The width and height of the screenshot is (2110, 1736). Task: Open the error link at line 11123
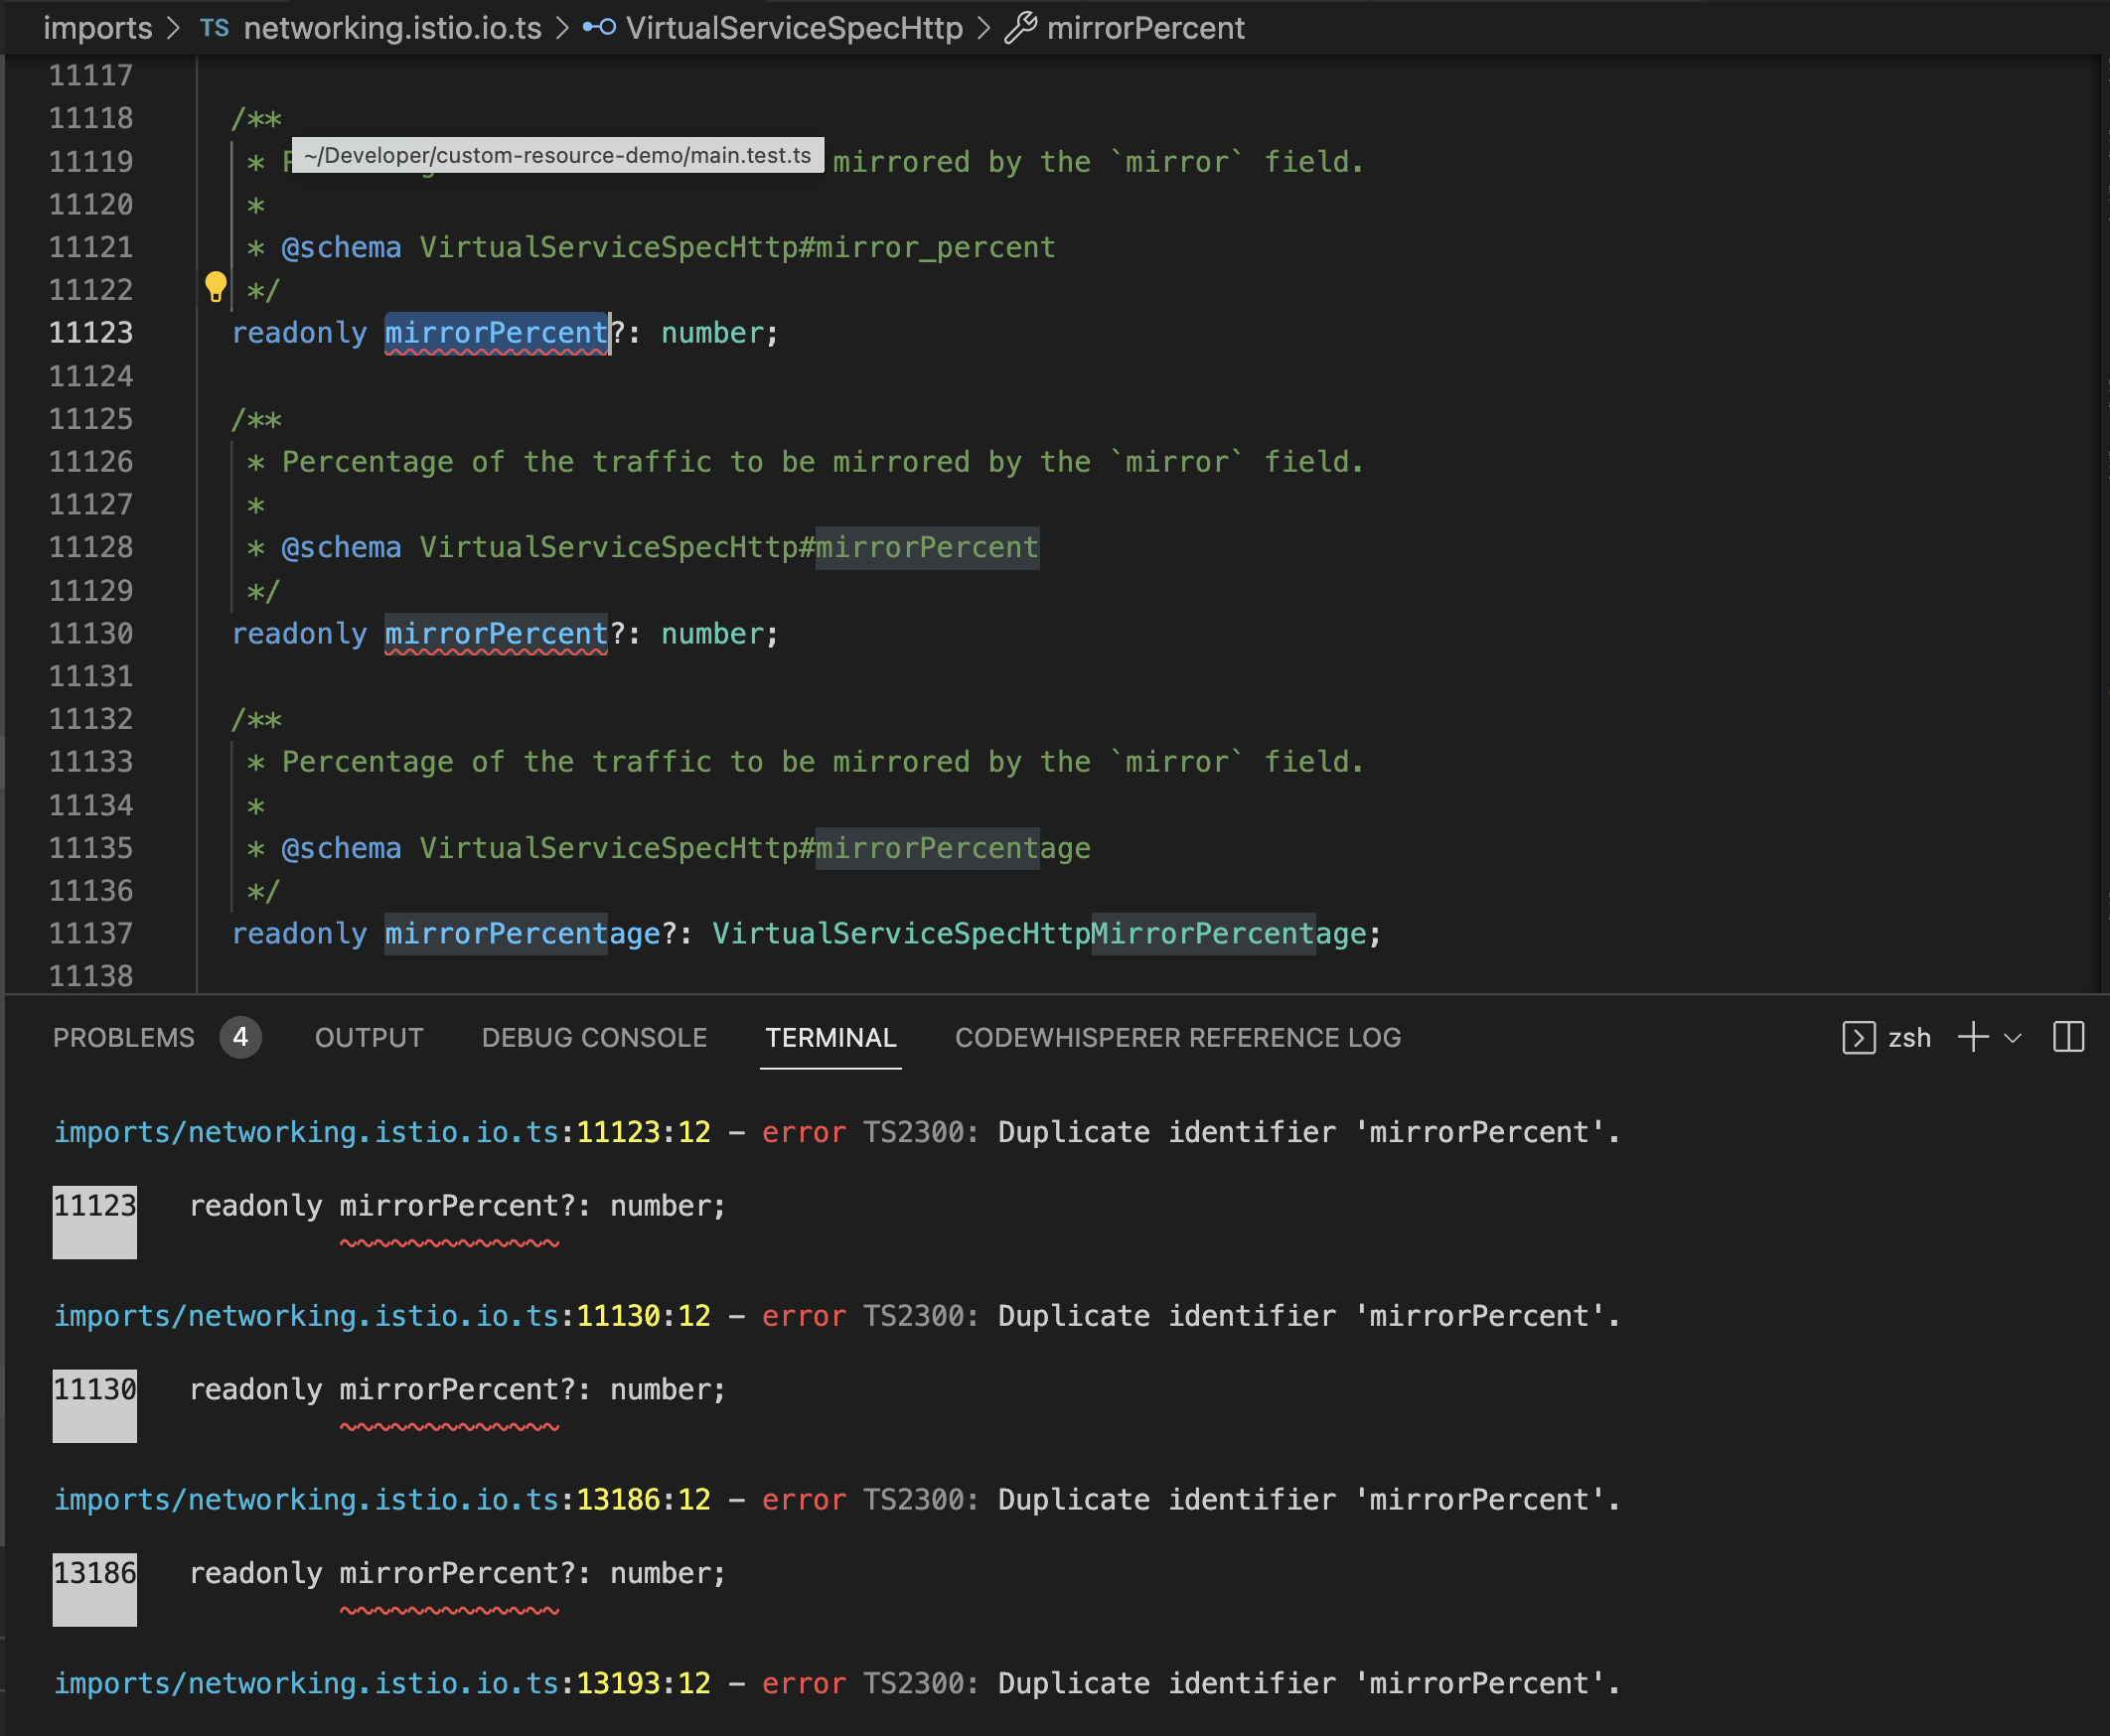[380, 1131]
